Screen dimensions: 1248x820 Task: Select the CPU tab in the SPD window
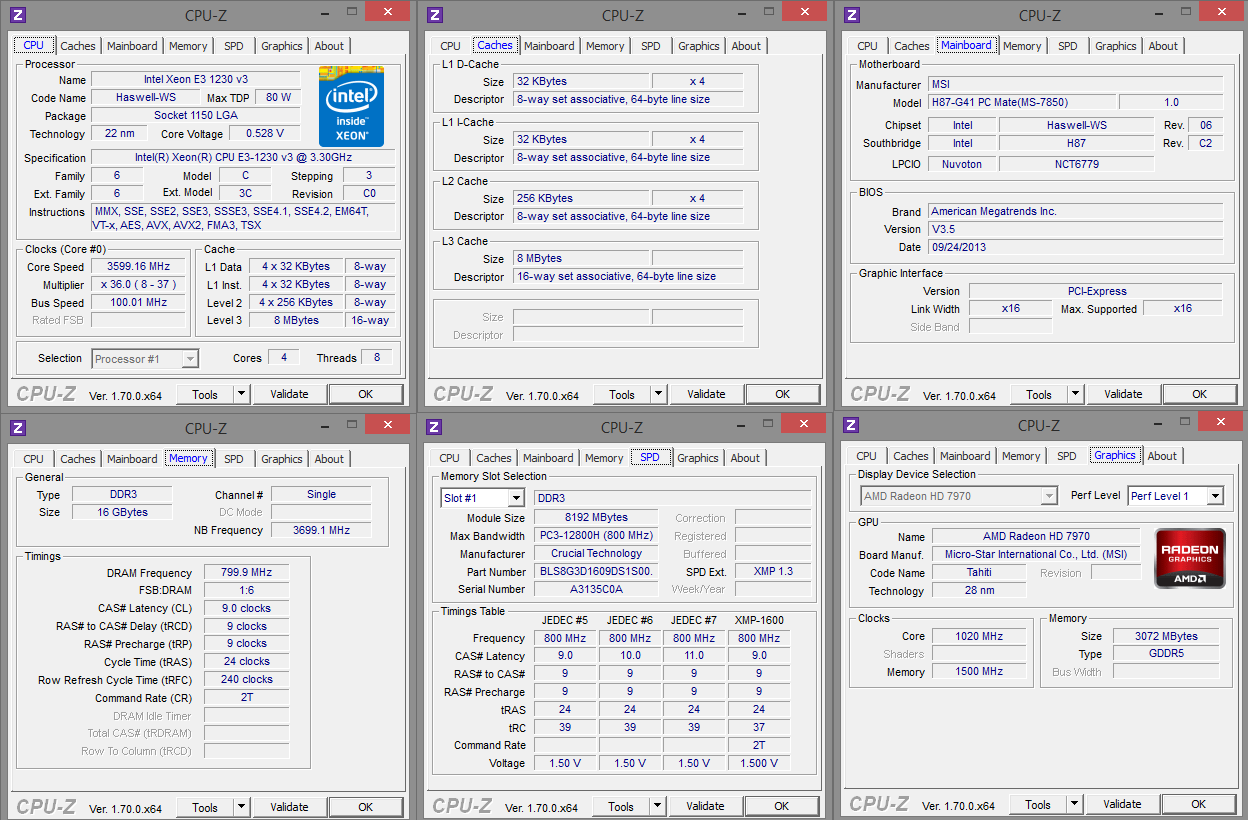click(x=450, y=458)
